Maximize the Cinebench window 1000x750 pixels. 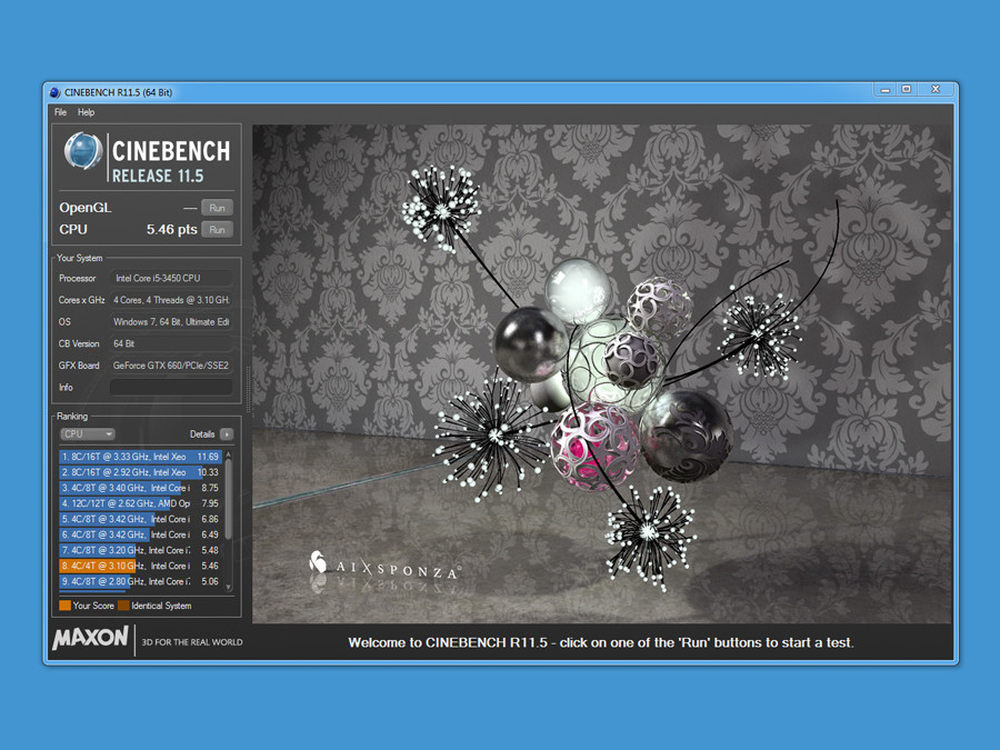(x=906, y=90)
